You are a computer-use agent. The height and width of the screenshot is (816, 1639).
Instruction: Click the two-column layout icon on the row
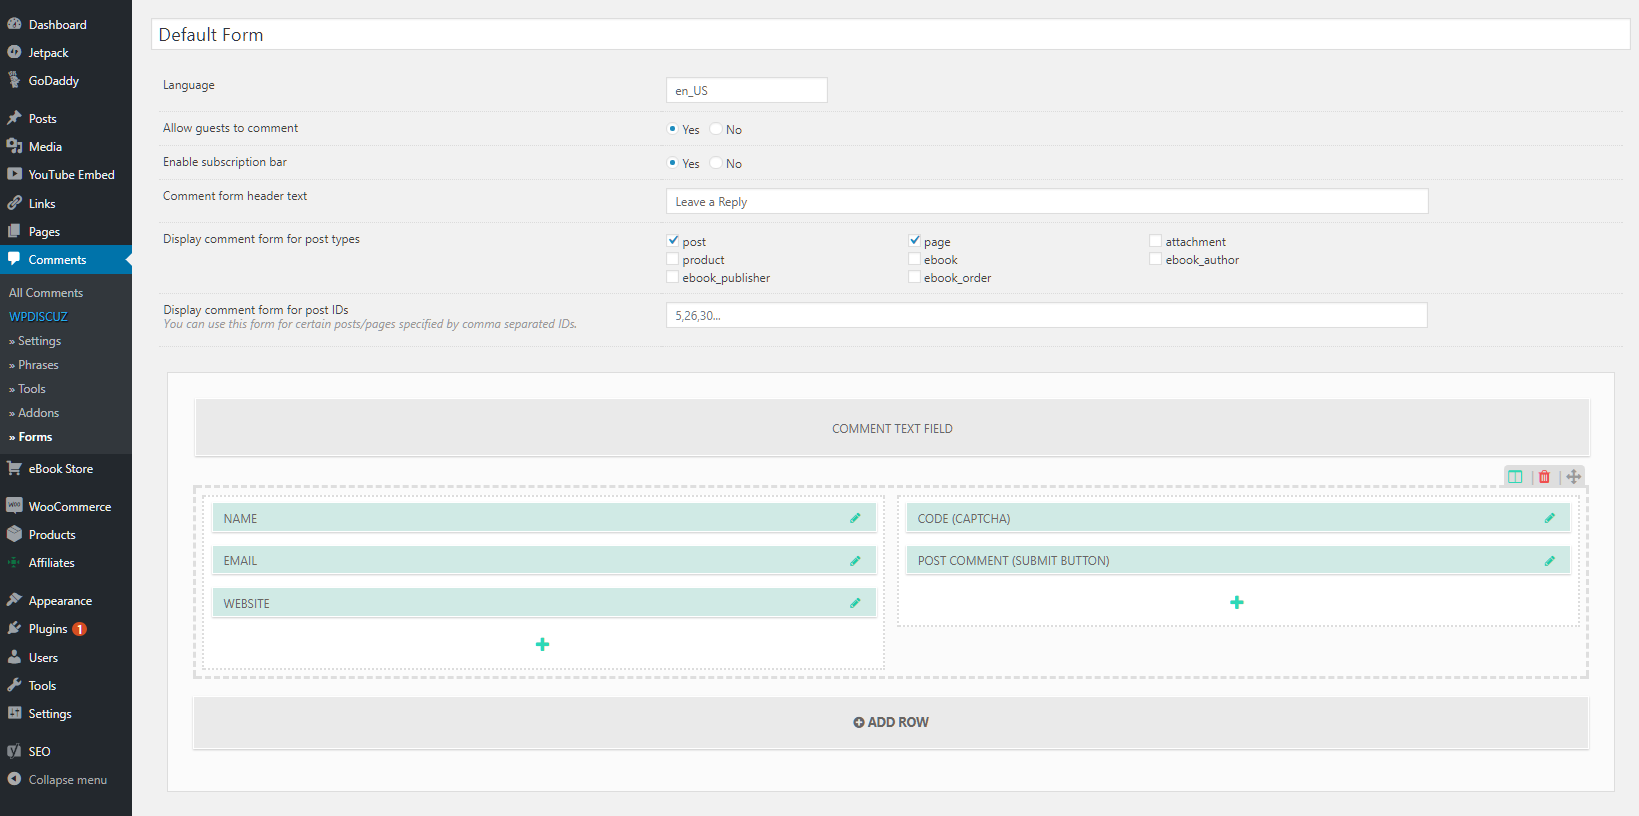(1515, 477)
